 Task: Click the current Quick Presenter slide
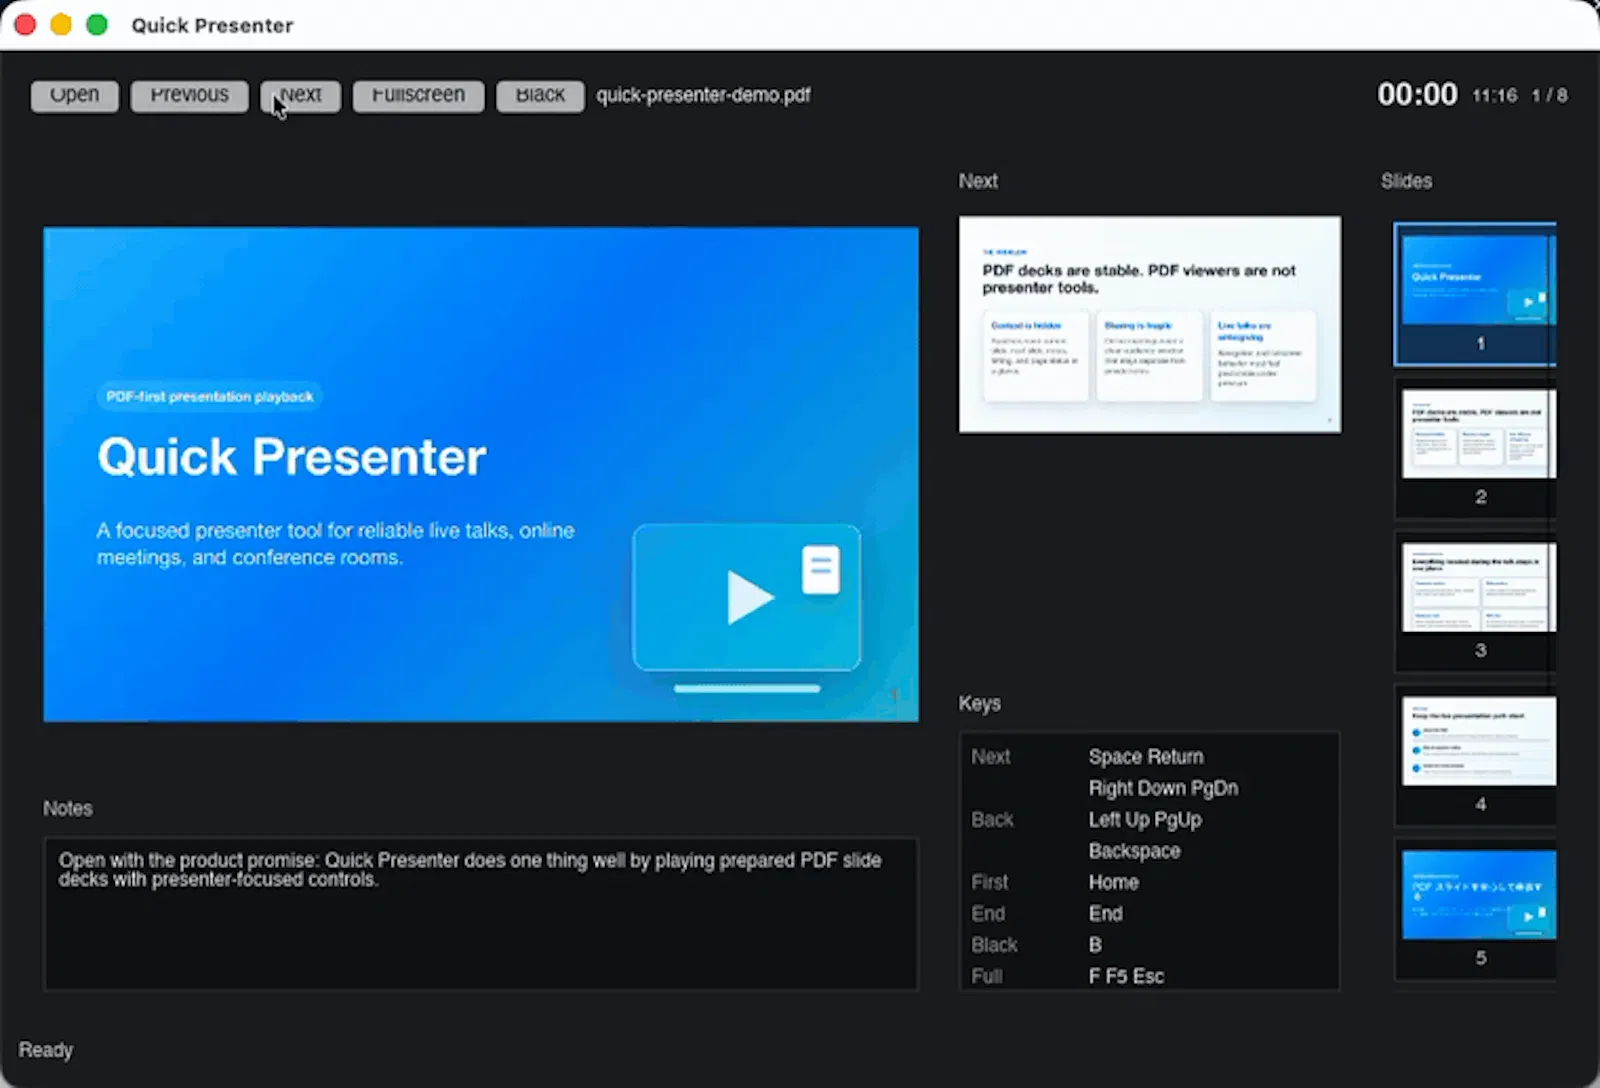[x=481, y=474]
